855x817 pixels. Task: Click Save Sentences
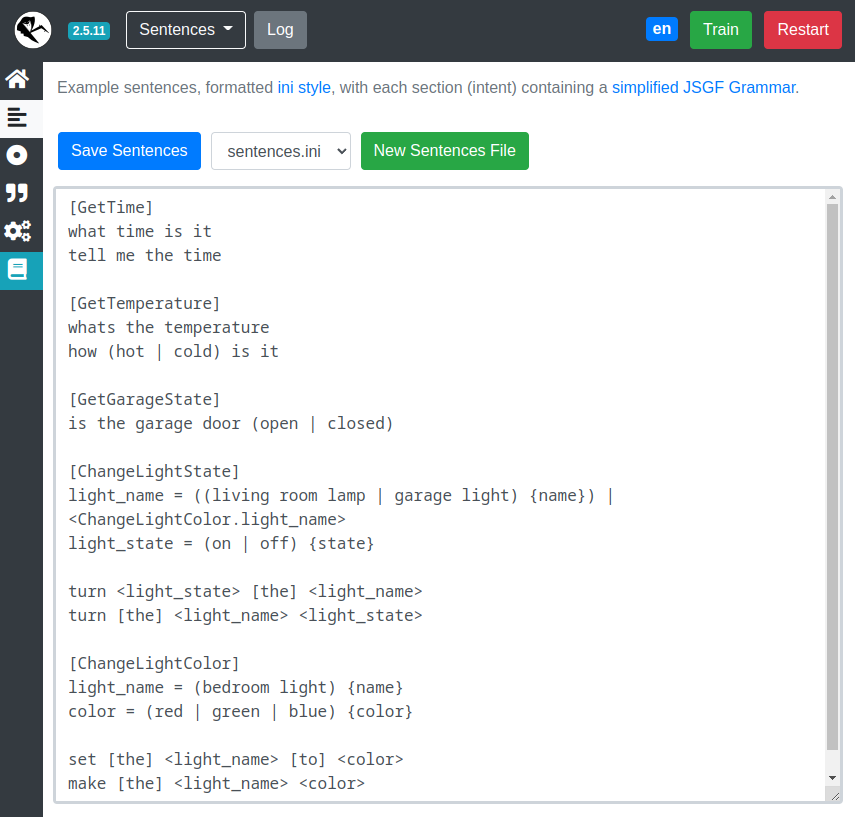tap(129, 151)
